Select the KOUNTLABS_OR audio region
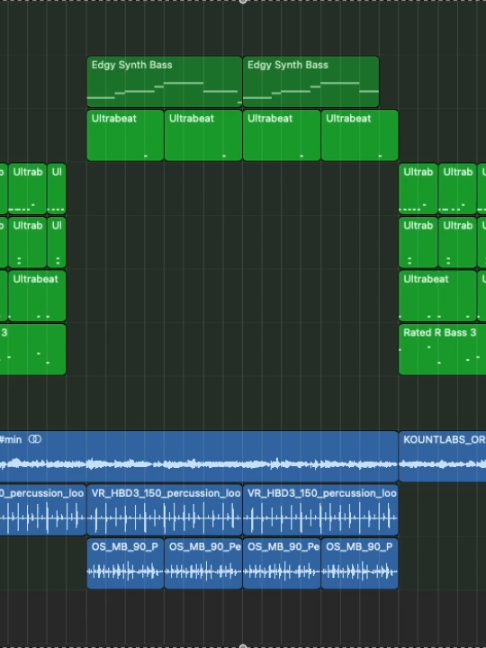Viewport: 486px width, 648px height. pyautogui.click(x=442, y=456)
